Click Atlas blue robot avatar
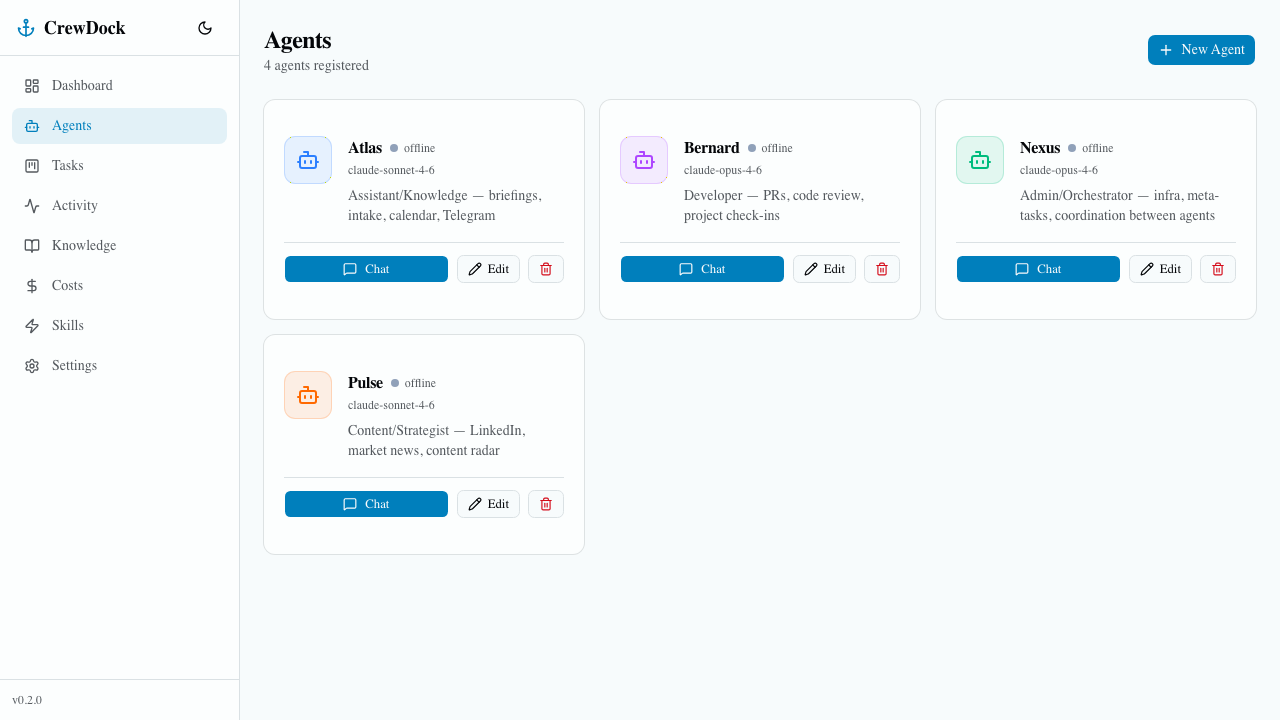 tap(308, 160)
